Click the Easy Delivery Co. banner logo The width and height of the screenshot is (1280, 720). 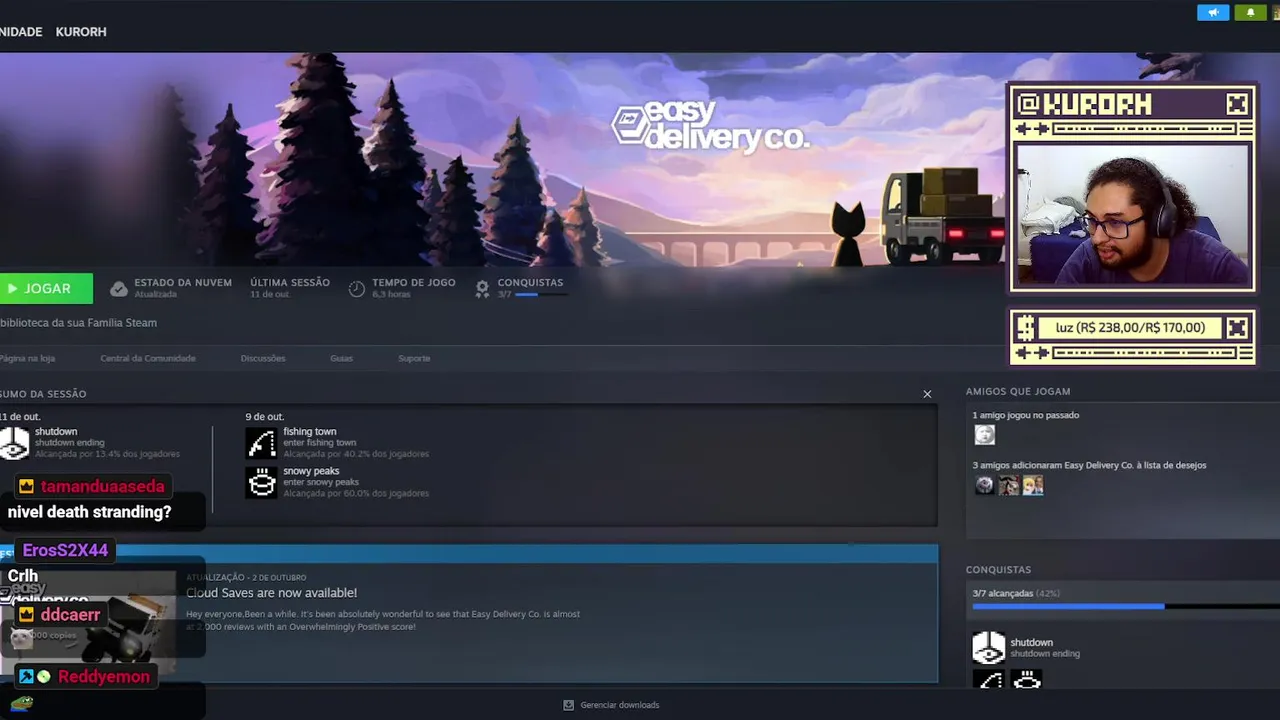[709, 127]
